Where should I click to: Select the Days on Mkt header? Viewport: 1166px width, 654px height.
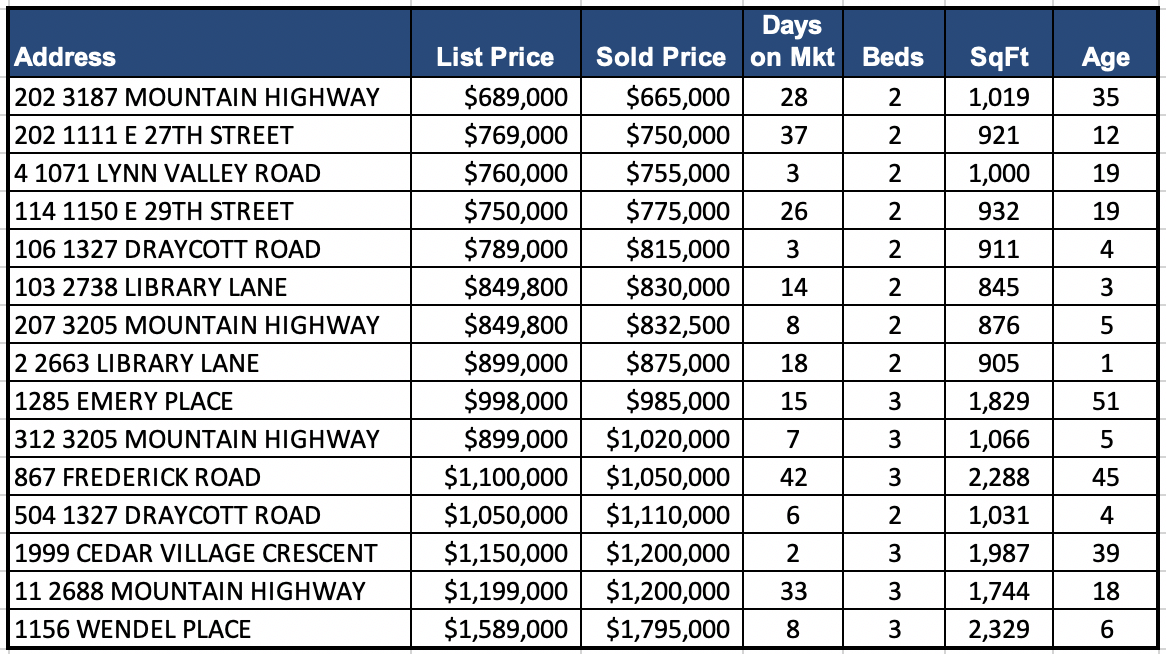pos(792,42)
